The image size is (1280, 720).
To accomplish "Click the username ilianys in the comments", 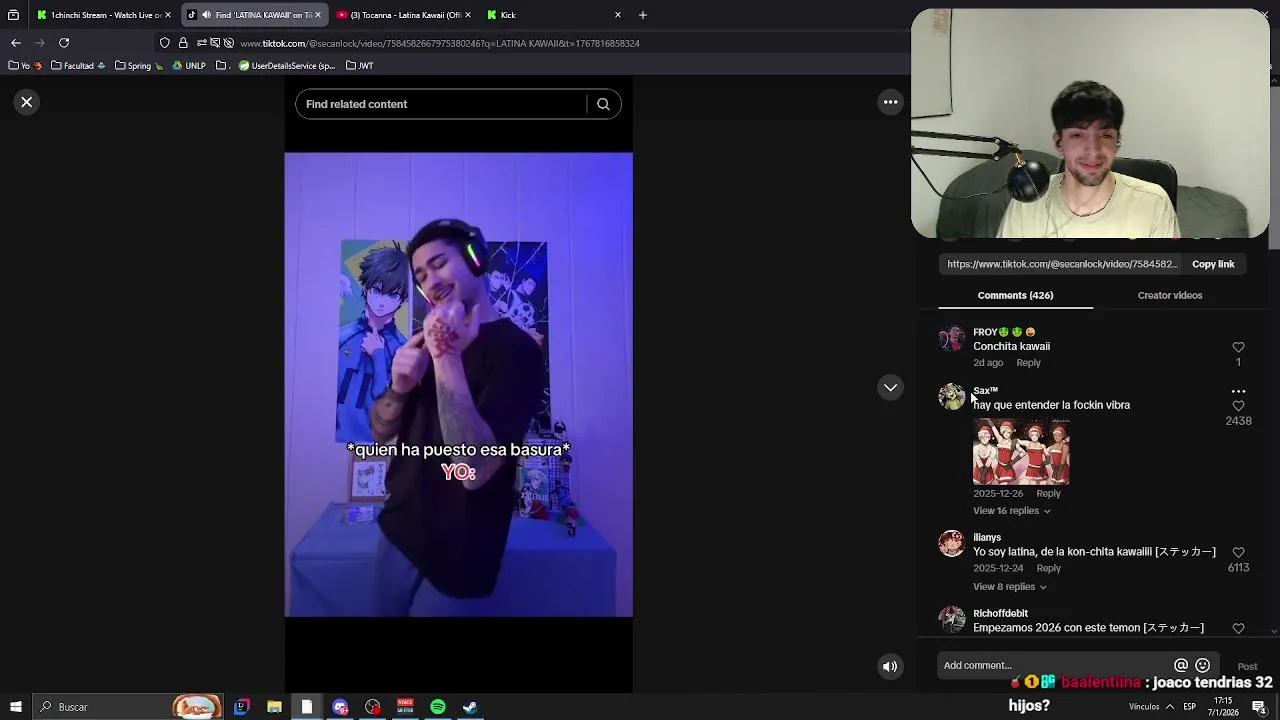I will coord(987,538).
